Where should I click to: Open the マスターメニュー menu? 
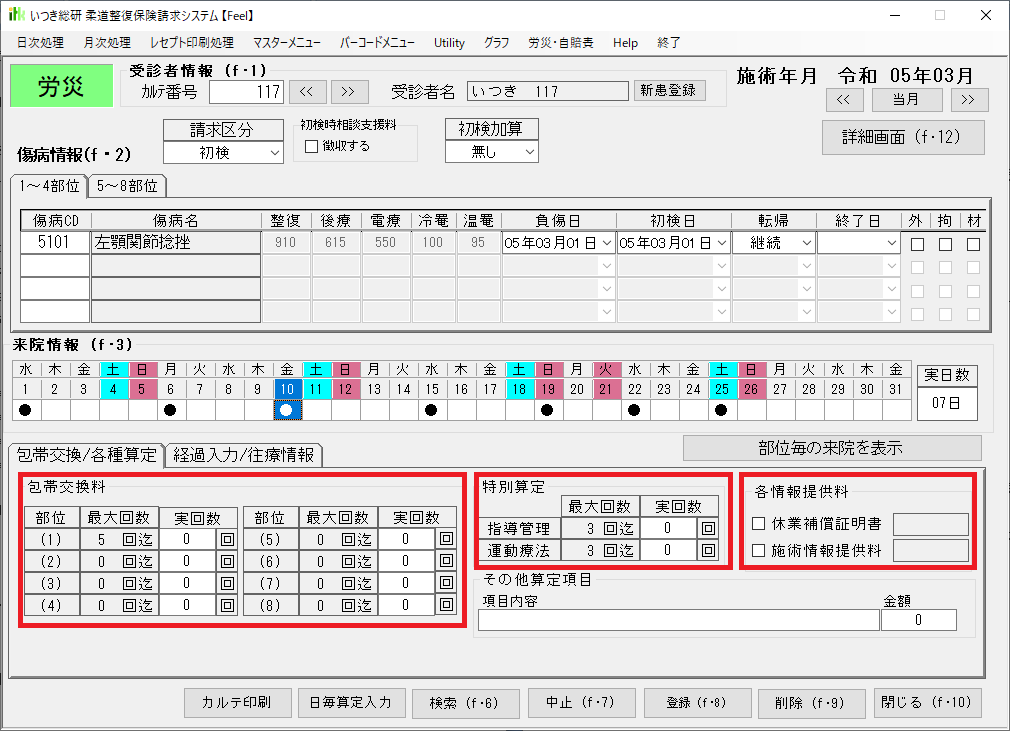click(x=286, y=43)
